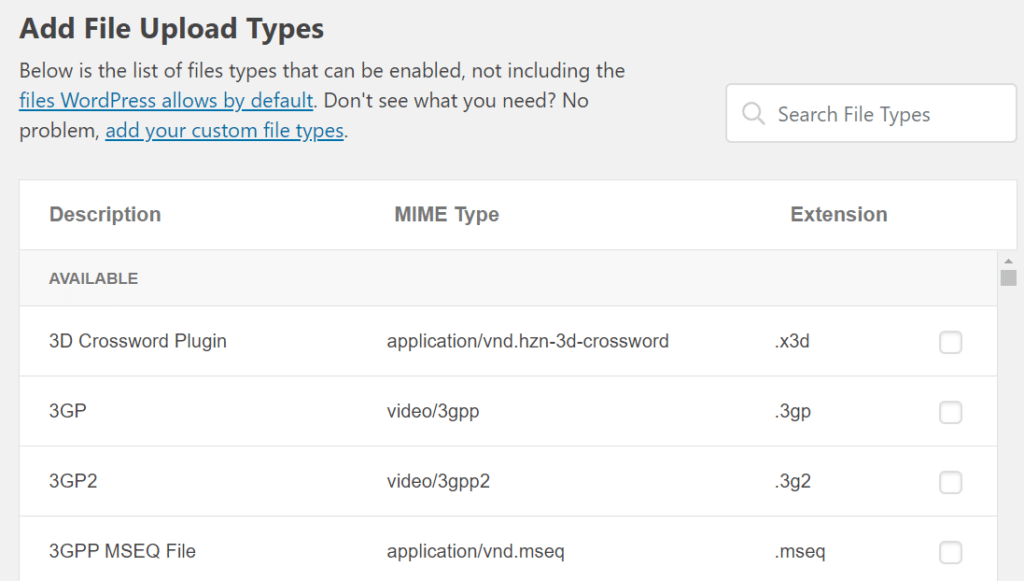Follow the add your custom file types link
The height and width of the screenshot is (581, 1024).
(224, 130)
